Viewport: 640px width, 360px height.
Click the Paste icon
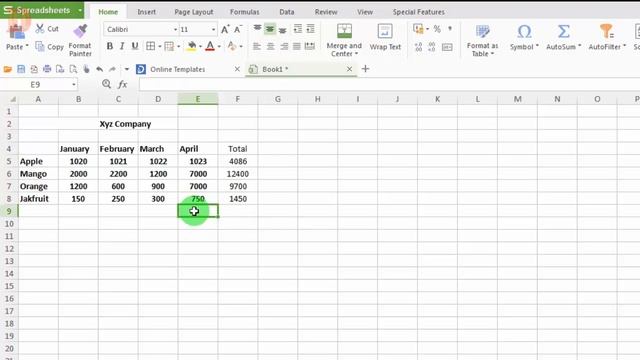coord(16,32)
